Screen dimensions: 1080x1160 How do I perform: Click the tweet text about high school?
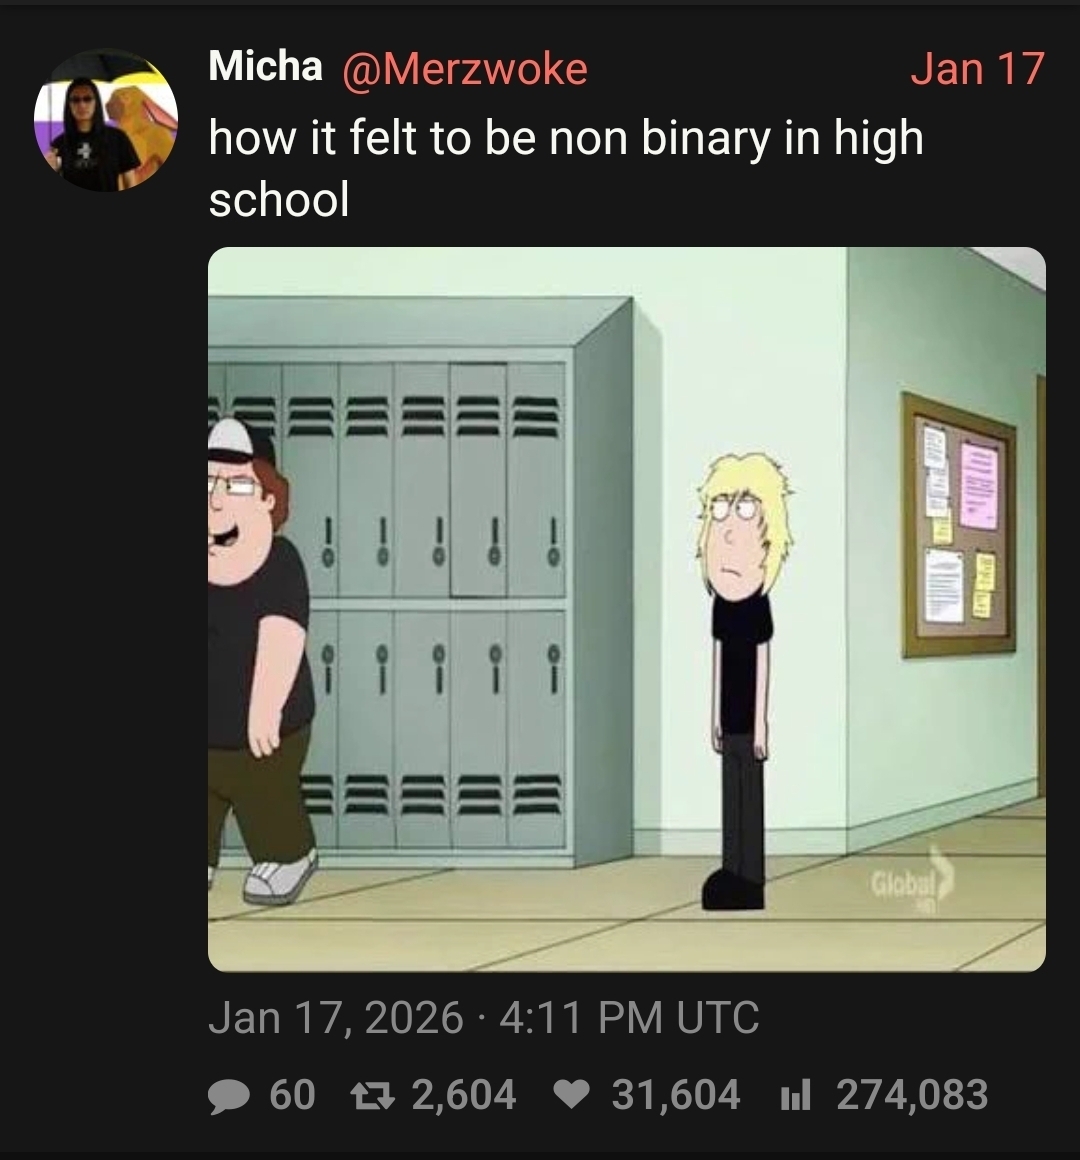click(566, 168)
